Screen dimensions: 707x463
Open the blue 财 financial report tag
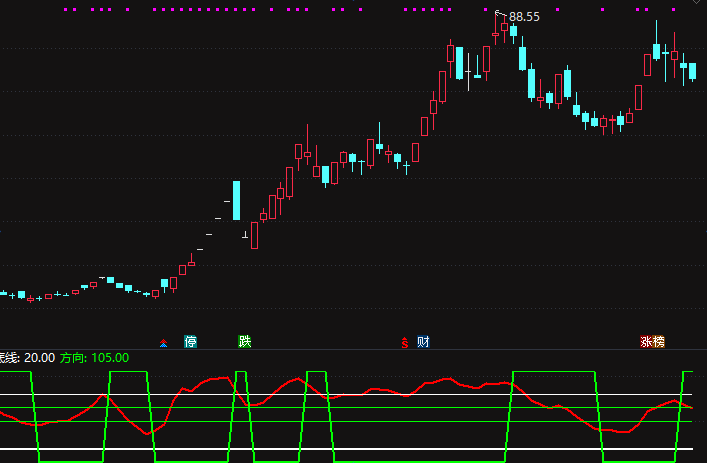(x=423, y=342)
